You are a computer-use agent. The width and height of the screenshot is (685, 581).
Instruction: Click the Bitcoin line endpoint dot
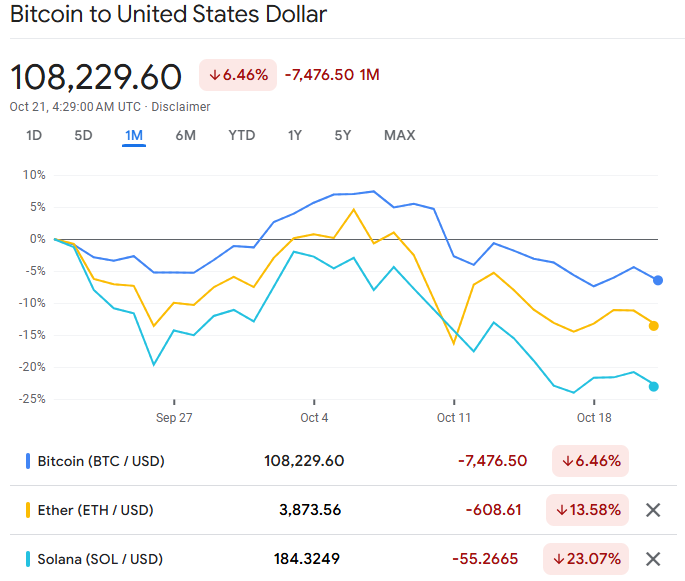[x=658, y=280]
